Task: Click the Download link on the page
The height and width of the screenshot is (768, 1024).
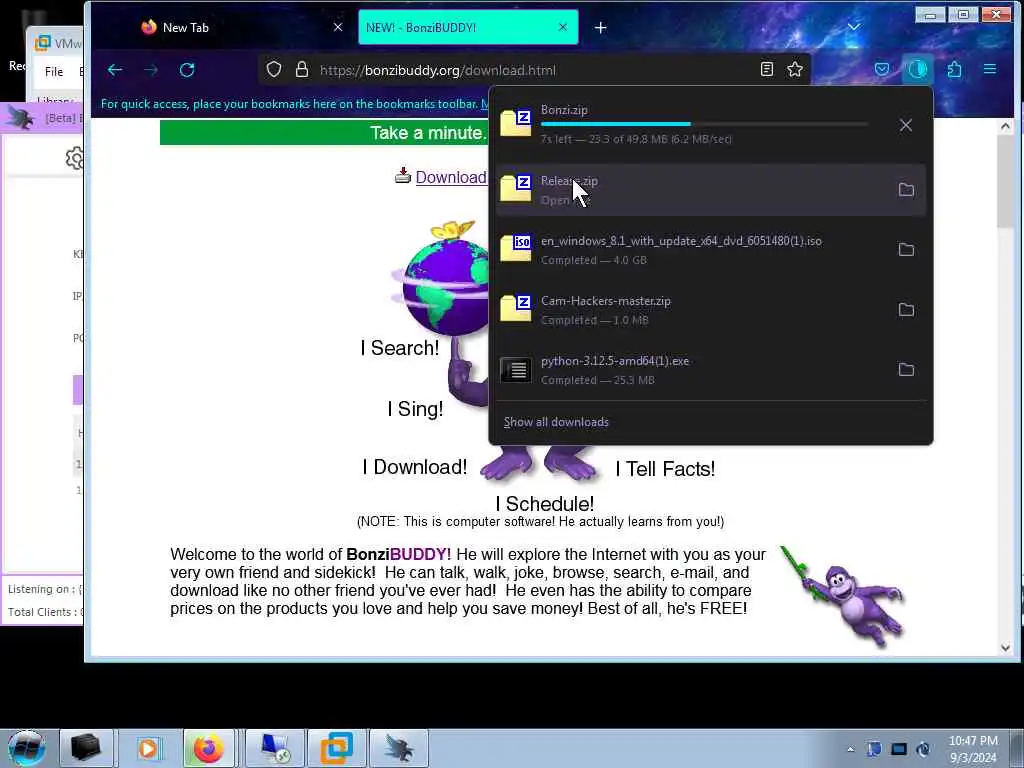Action: pyautogui.click(x=451, y=177)
